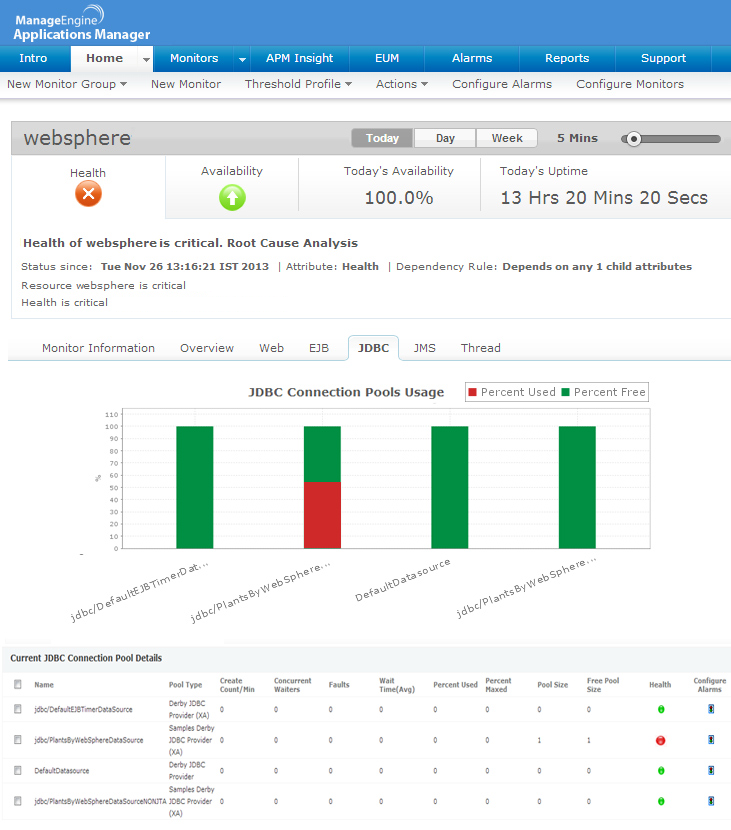Click the green DefaultDatasource chart bar
Screen dimensions: 731x830
[x=450, y=487]
